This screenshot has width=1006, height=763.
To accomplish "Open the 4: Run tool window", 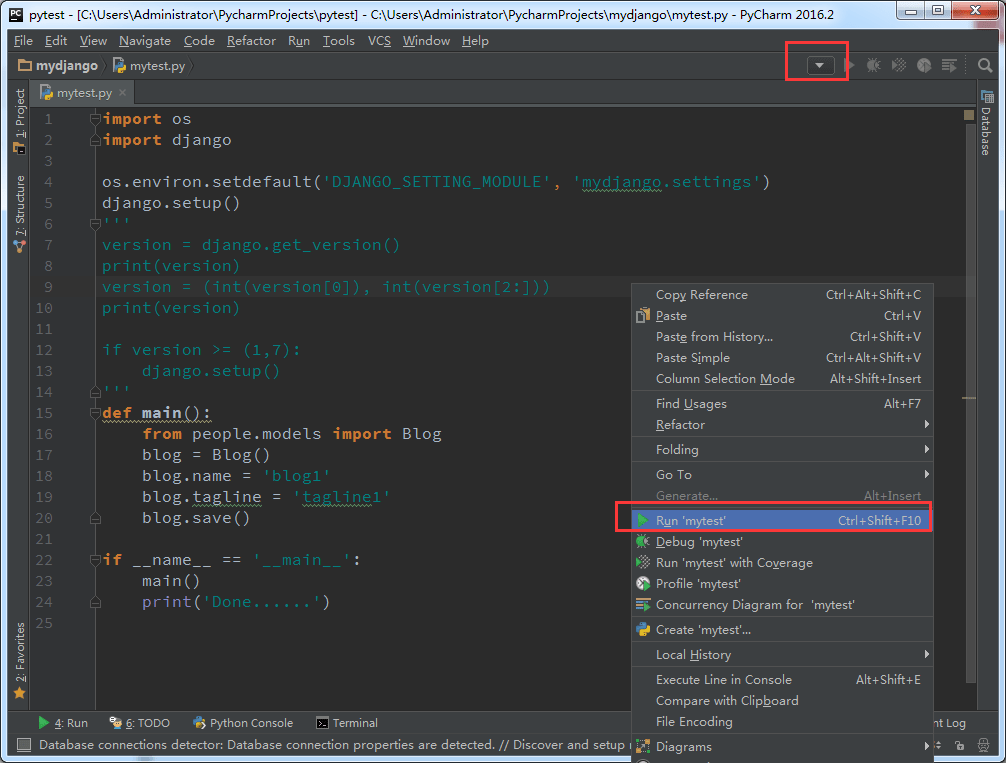I will pyautogui.click(x=63, y=723).
